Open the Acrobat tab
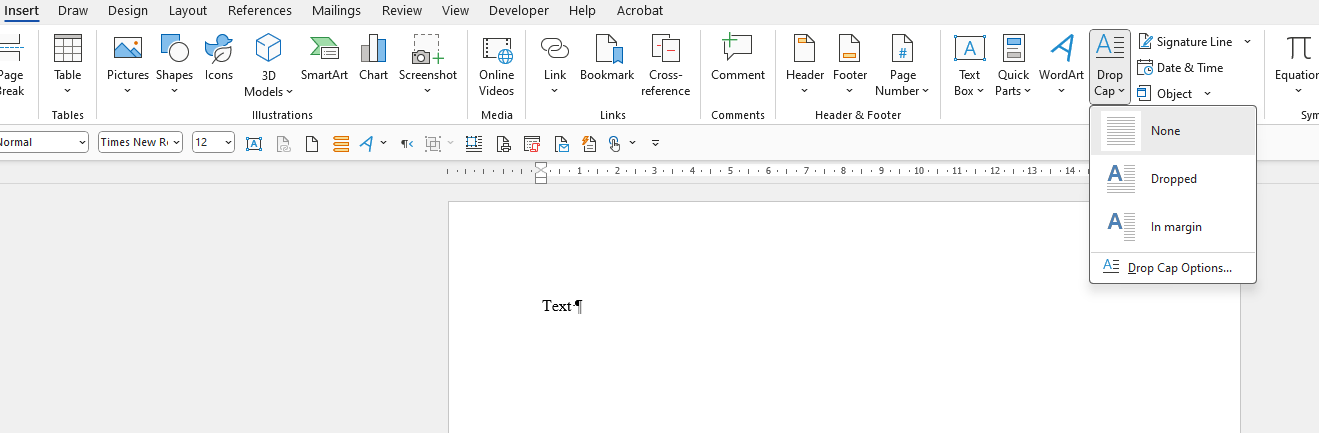Screen dimensions: 1319x433 pos(639,11)
